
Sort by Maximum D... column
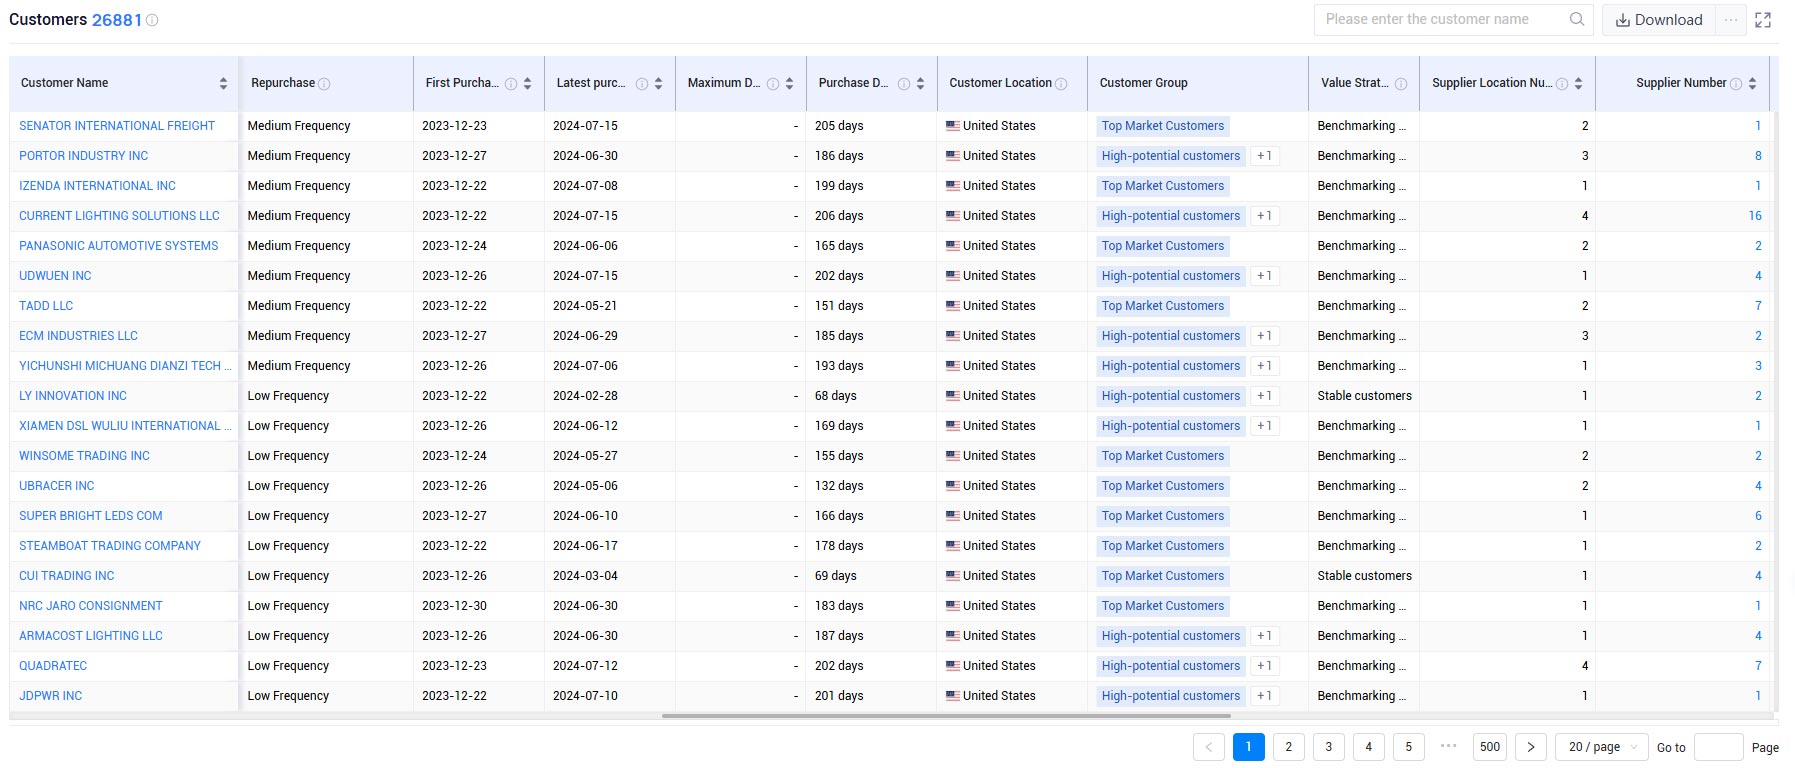pos(789,84)
